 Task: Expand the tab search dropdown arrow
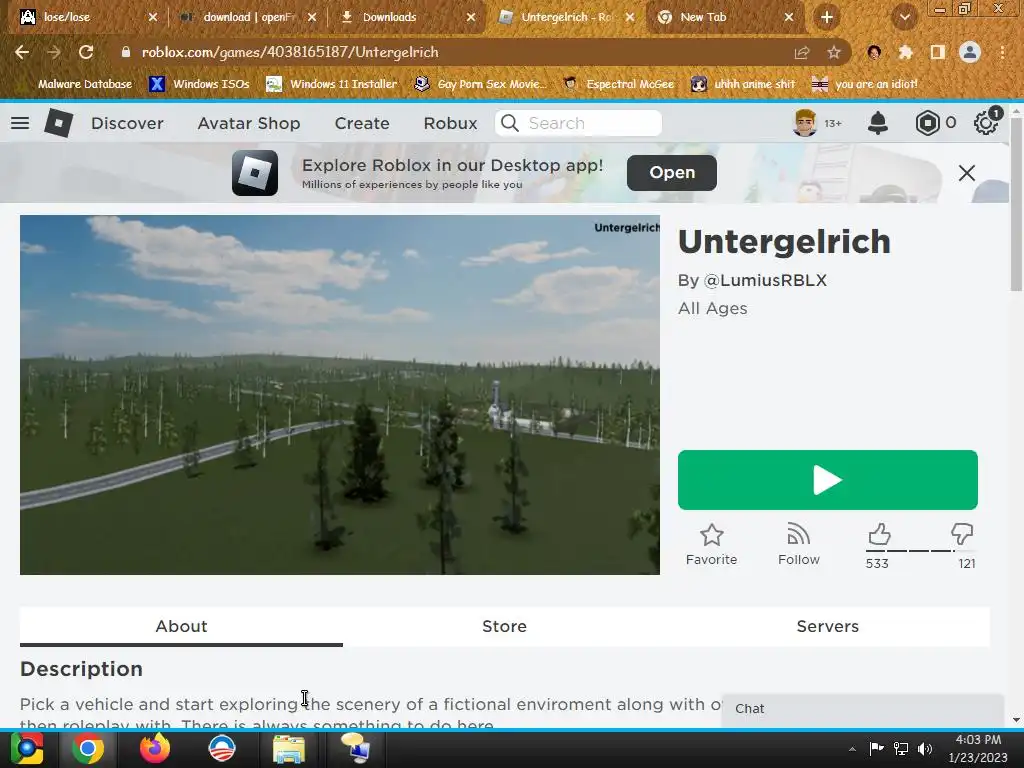coord(904,17)
